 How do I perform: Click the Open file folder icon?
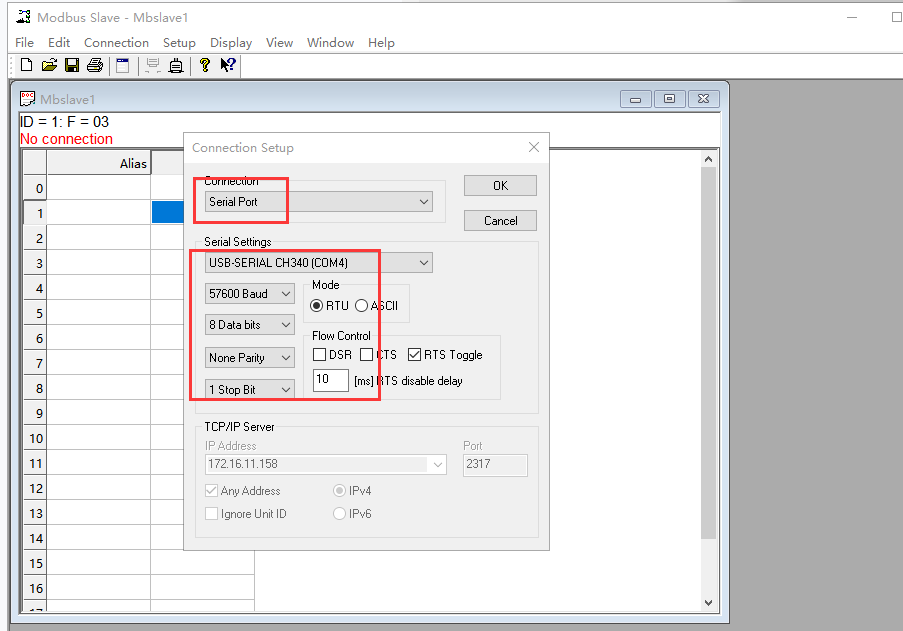coord(49,66)
